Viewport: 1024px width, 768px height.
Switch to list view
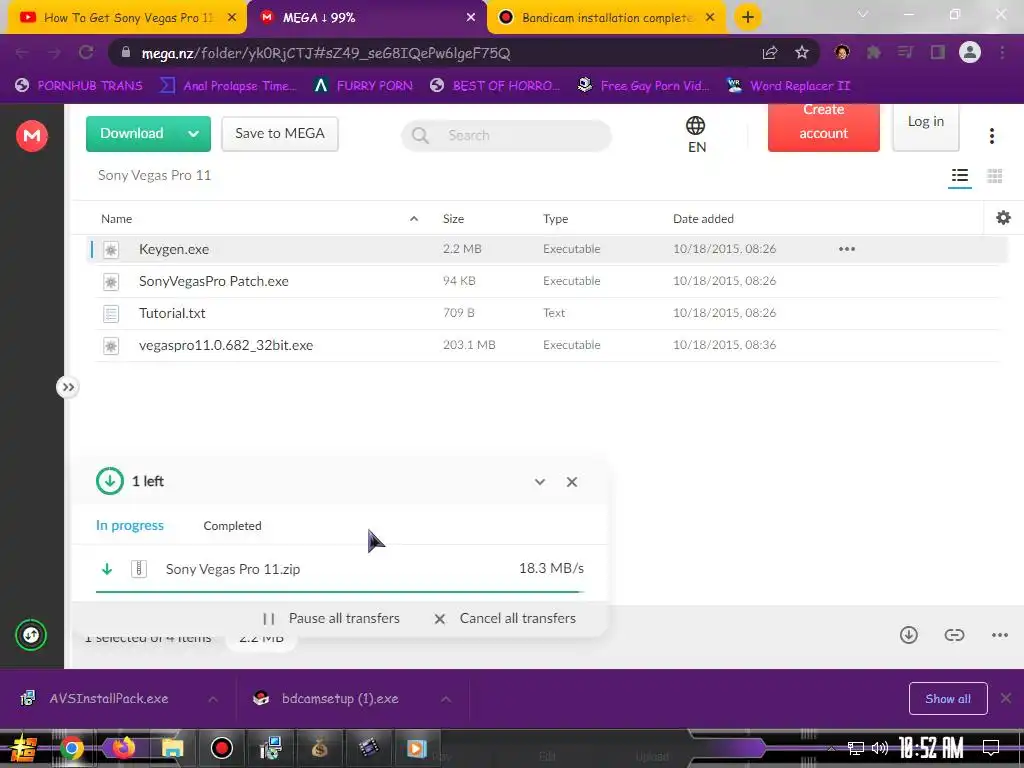click(x=959, y=176)
